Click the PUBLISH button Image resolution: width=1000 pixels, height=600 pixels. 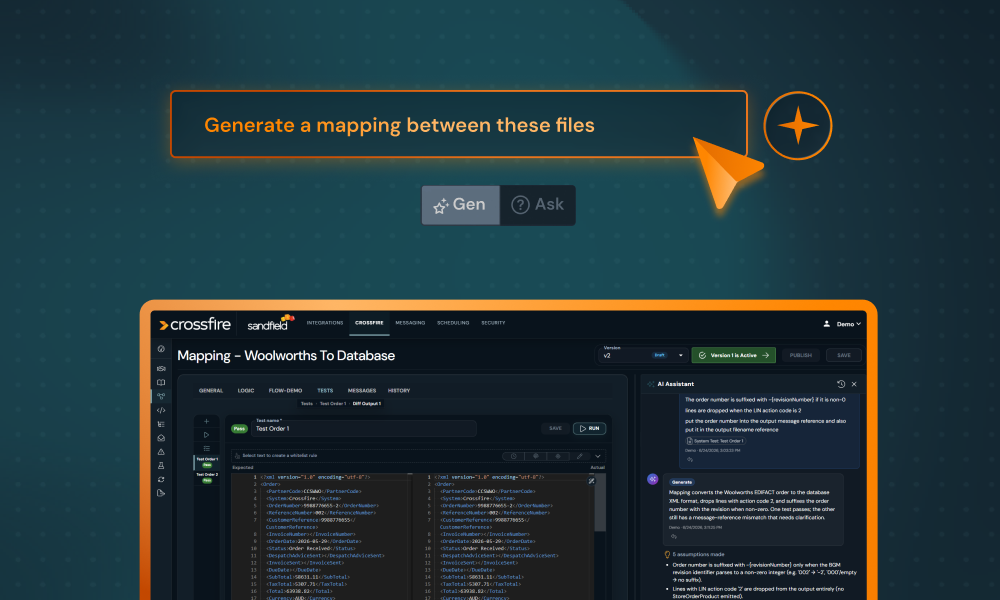(800, 355)
